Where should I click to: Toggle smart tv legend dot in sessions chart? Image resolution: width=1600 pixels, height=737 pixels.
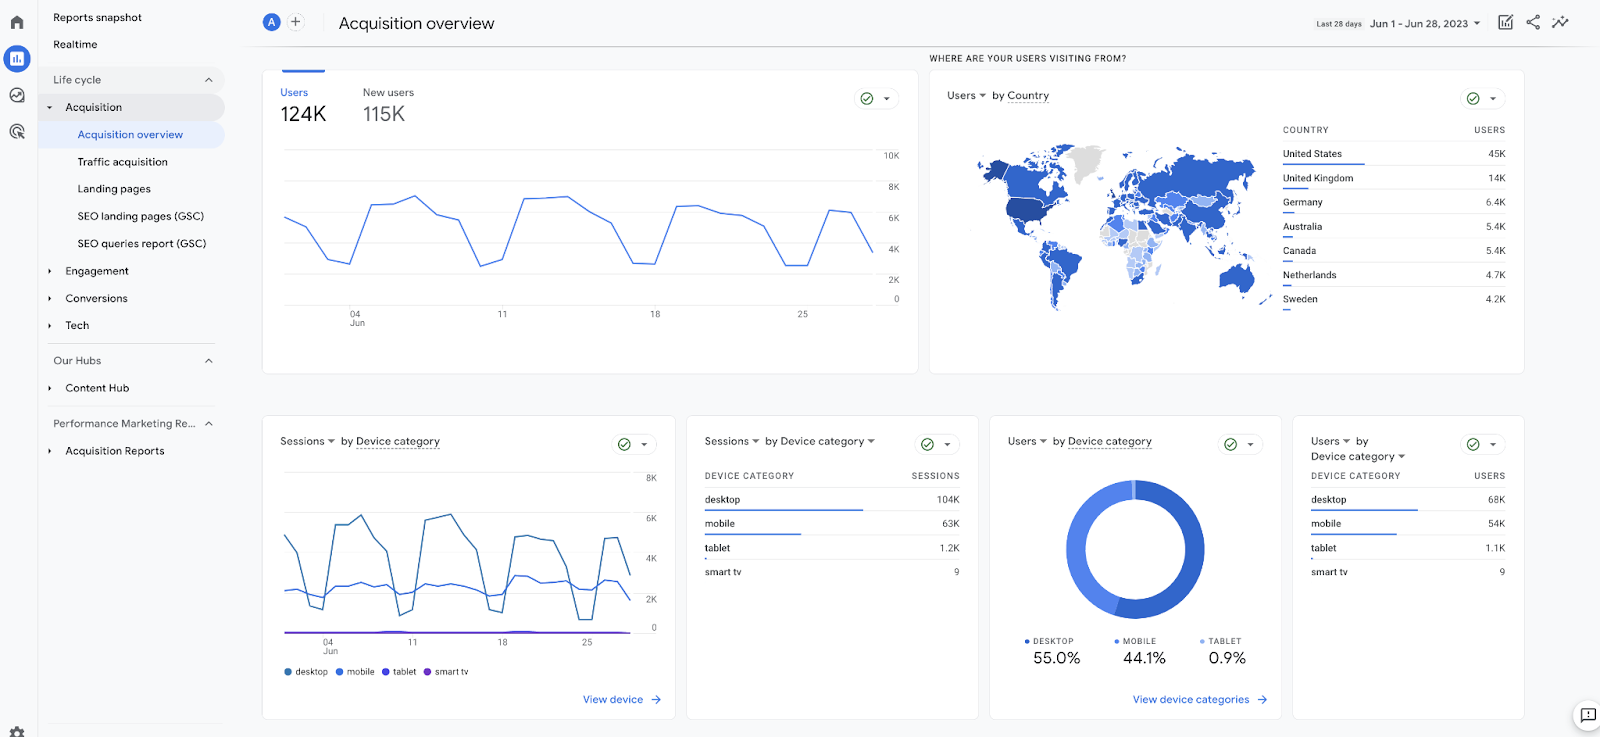pyautogui.click(x=428, y=672)
